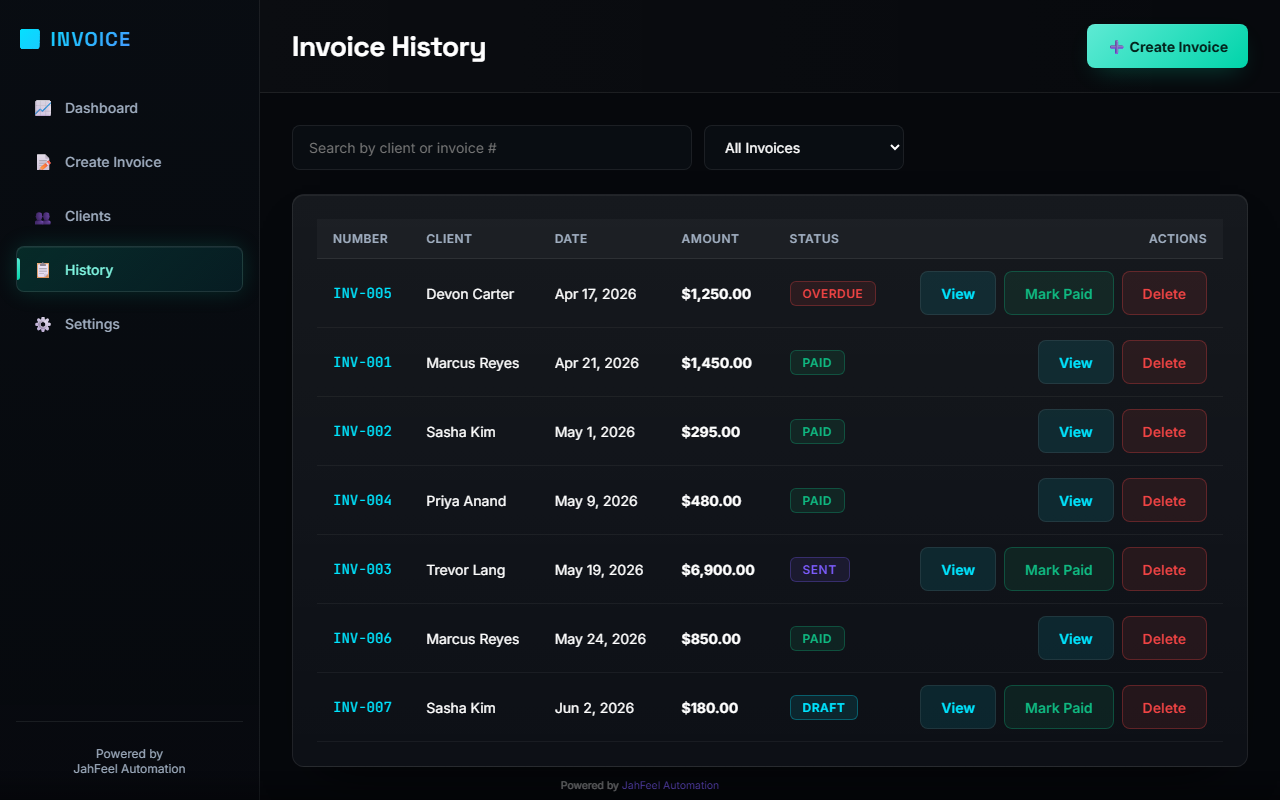
Task: Go to Create Invoice in the sidebar
Action: [129, 162]
